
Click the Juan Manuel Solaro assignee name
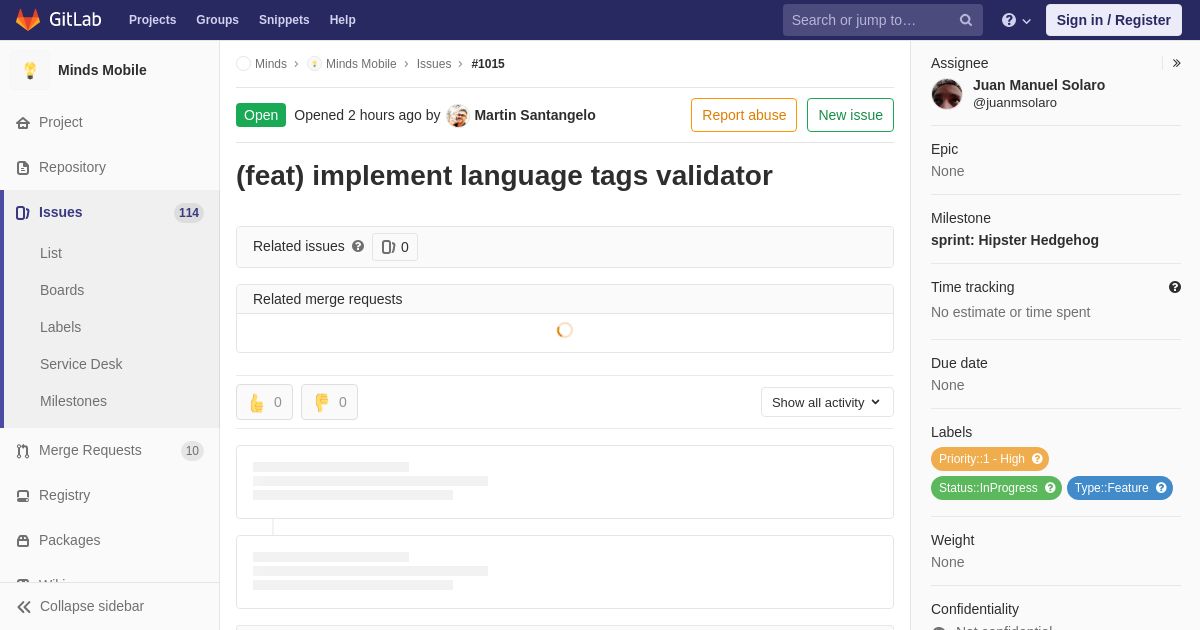pos(1039,85)
